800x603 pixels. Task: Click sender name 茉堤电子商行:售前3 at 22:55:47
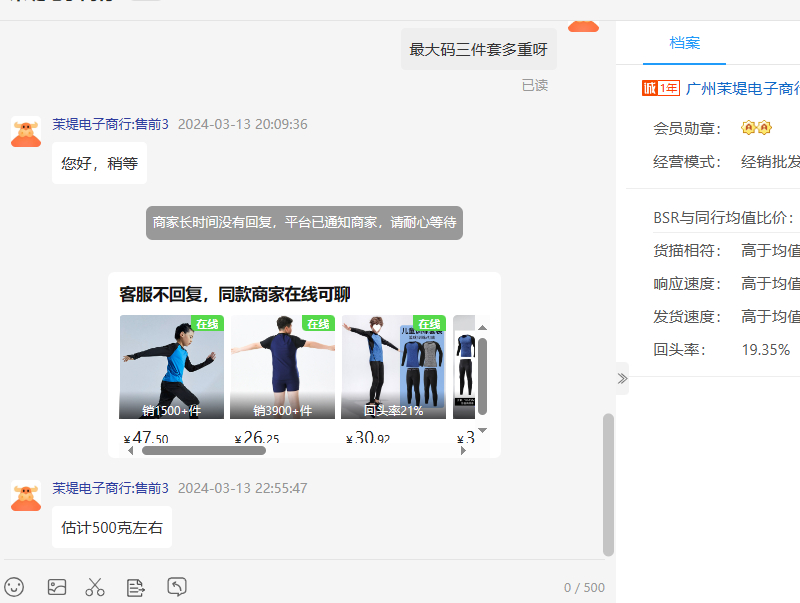click(x=111, y=488)
